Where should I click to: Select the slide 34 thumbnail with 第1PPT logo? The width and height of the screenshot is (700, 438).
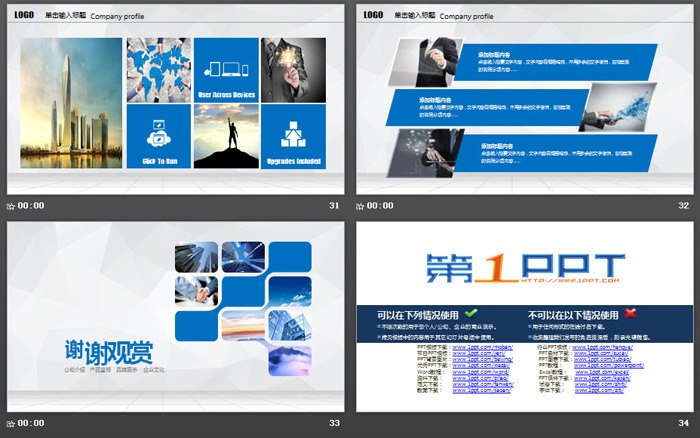click(525, 317)
